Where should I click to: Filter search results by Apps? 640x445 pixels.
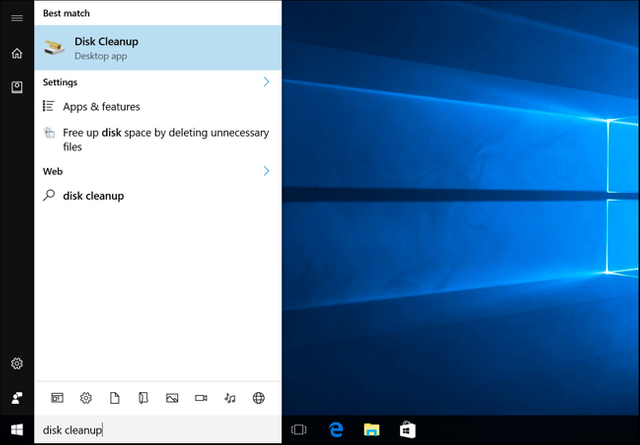[57, 398]
